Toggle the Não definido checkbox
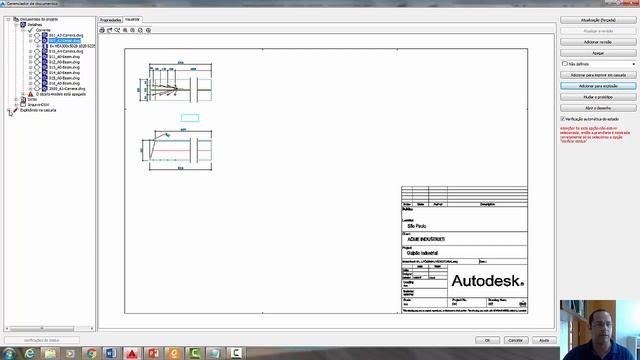The width and height of the screenshot is (640, 360). click(565, 64)
